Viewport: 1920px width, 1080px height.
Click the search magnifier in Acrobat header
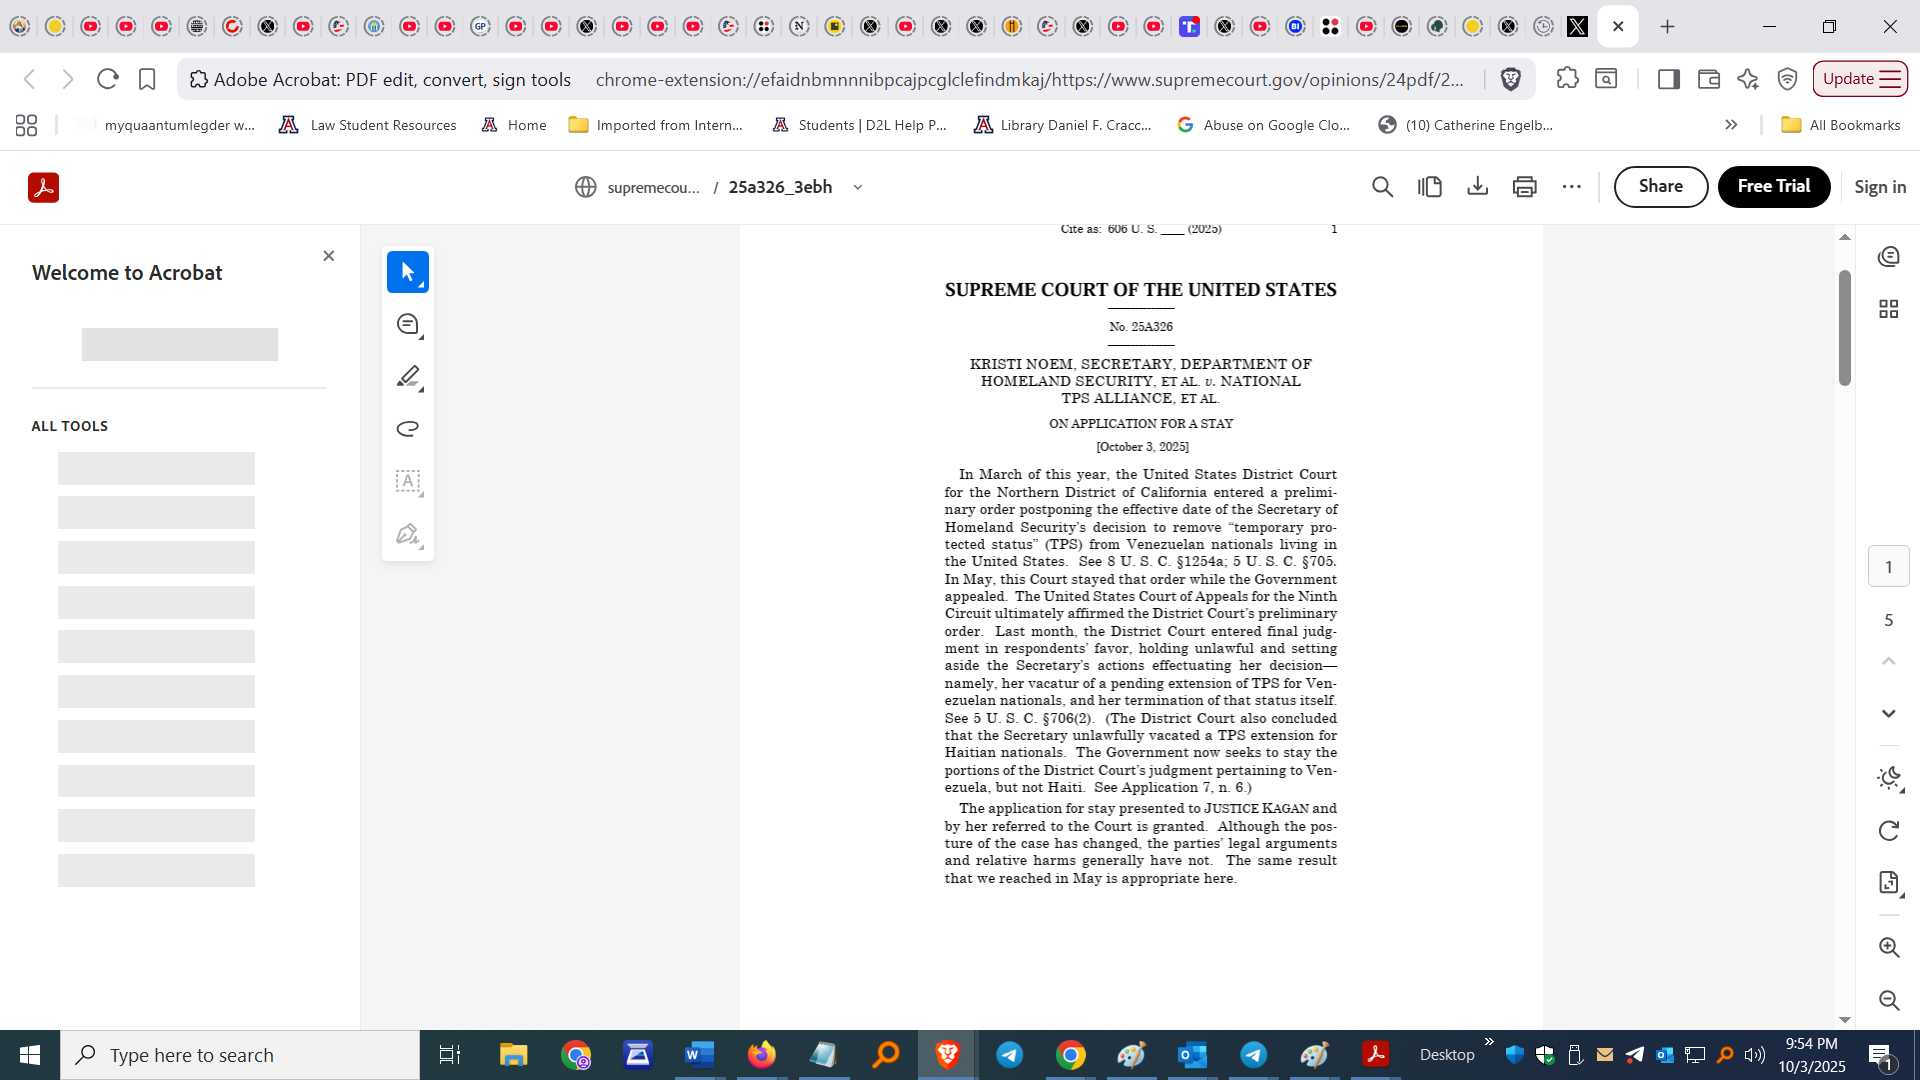click(x=1382, y=187)
